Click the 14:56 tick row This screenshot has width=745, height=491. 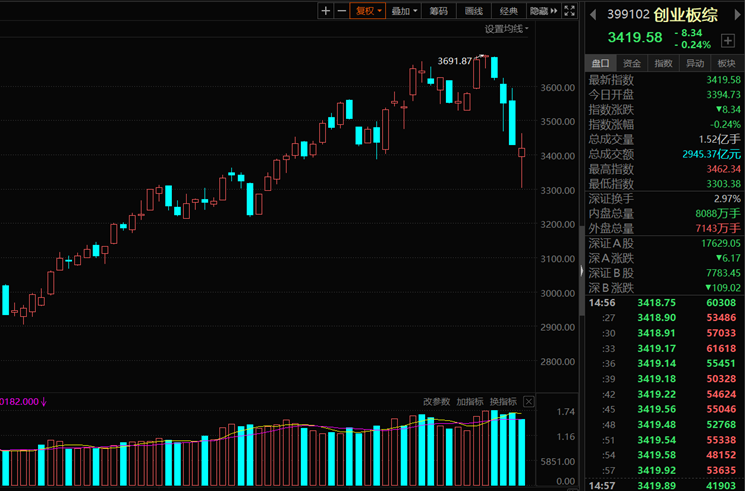[x=662, y=303]
